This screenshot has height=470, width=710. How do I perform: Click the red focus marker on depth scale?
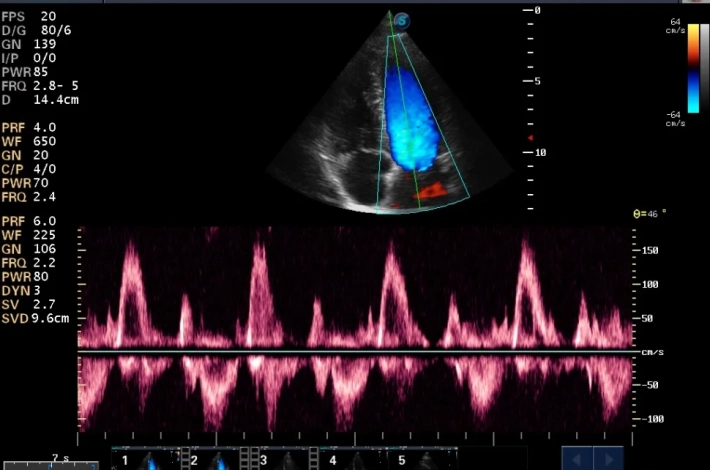coord(531,138)
